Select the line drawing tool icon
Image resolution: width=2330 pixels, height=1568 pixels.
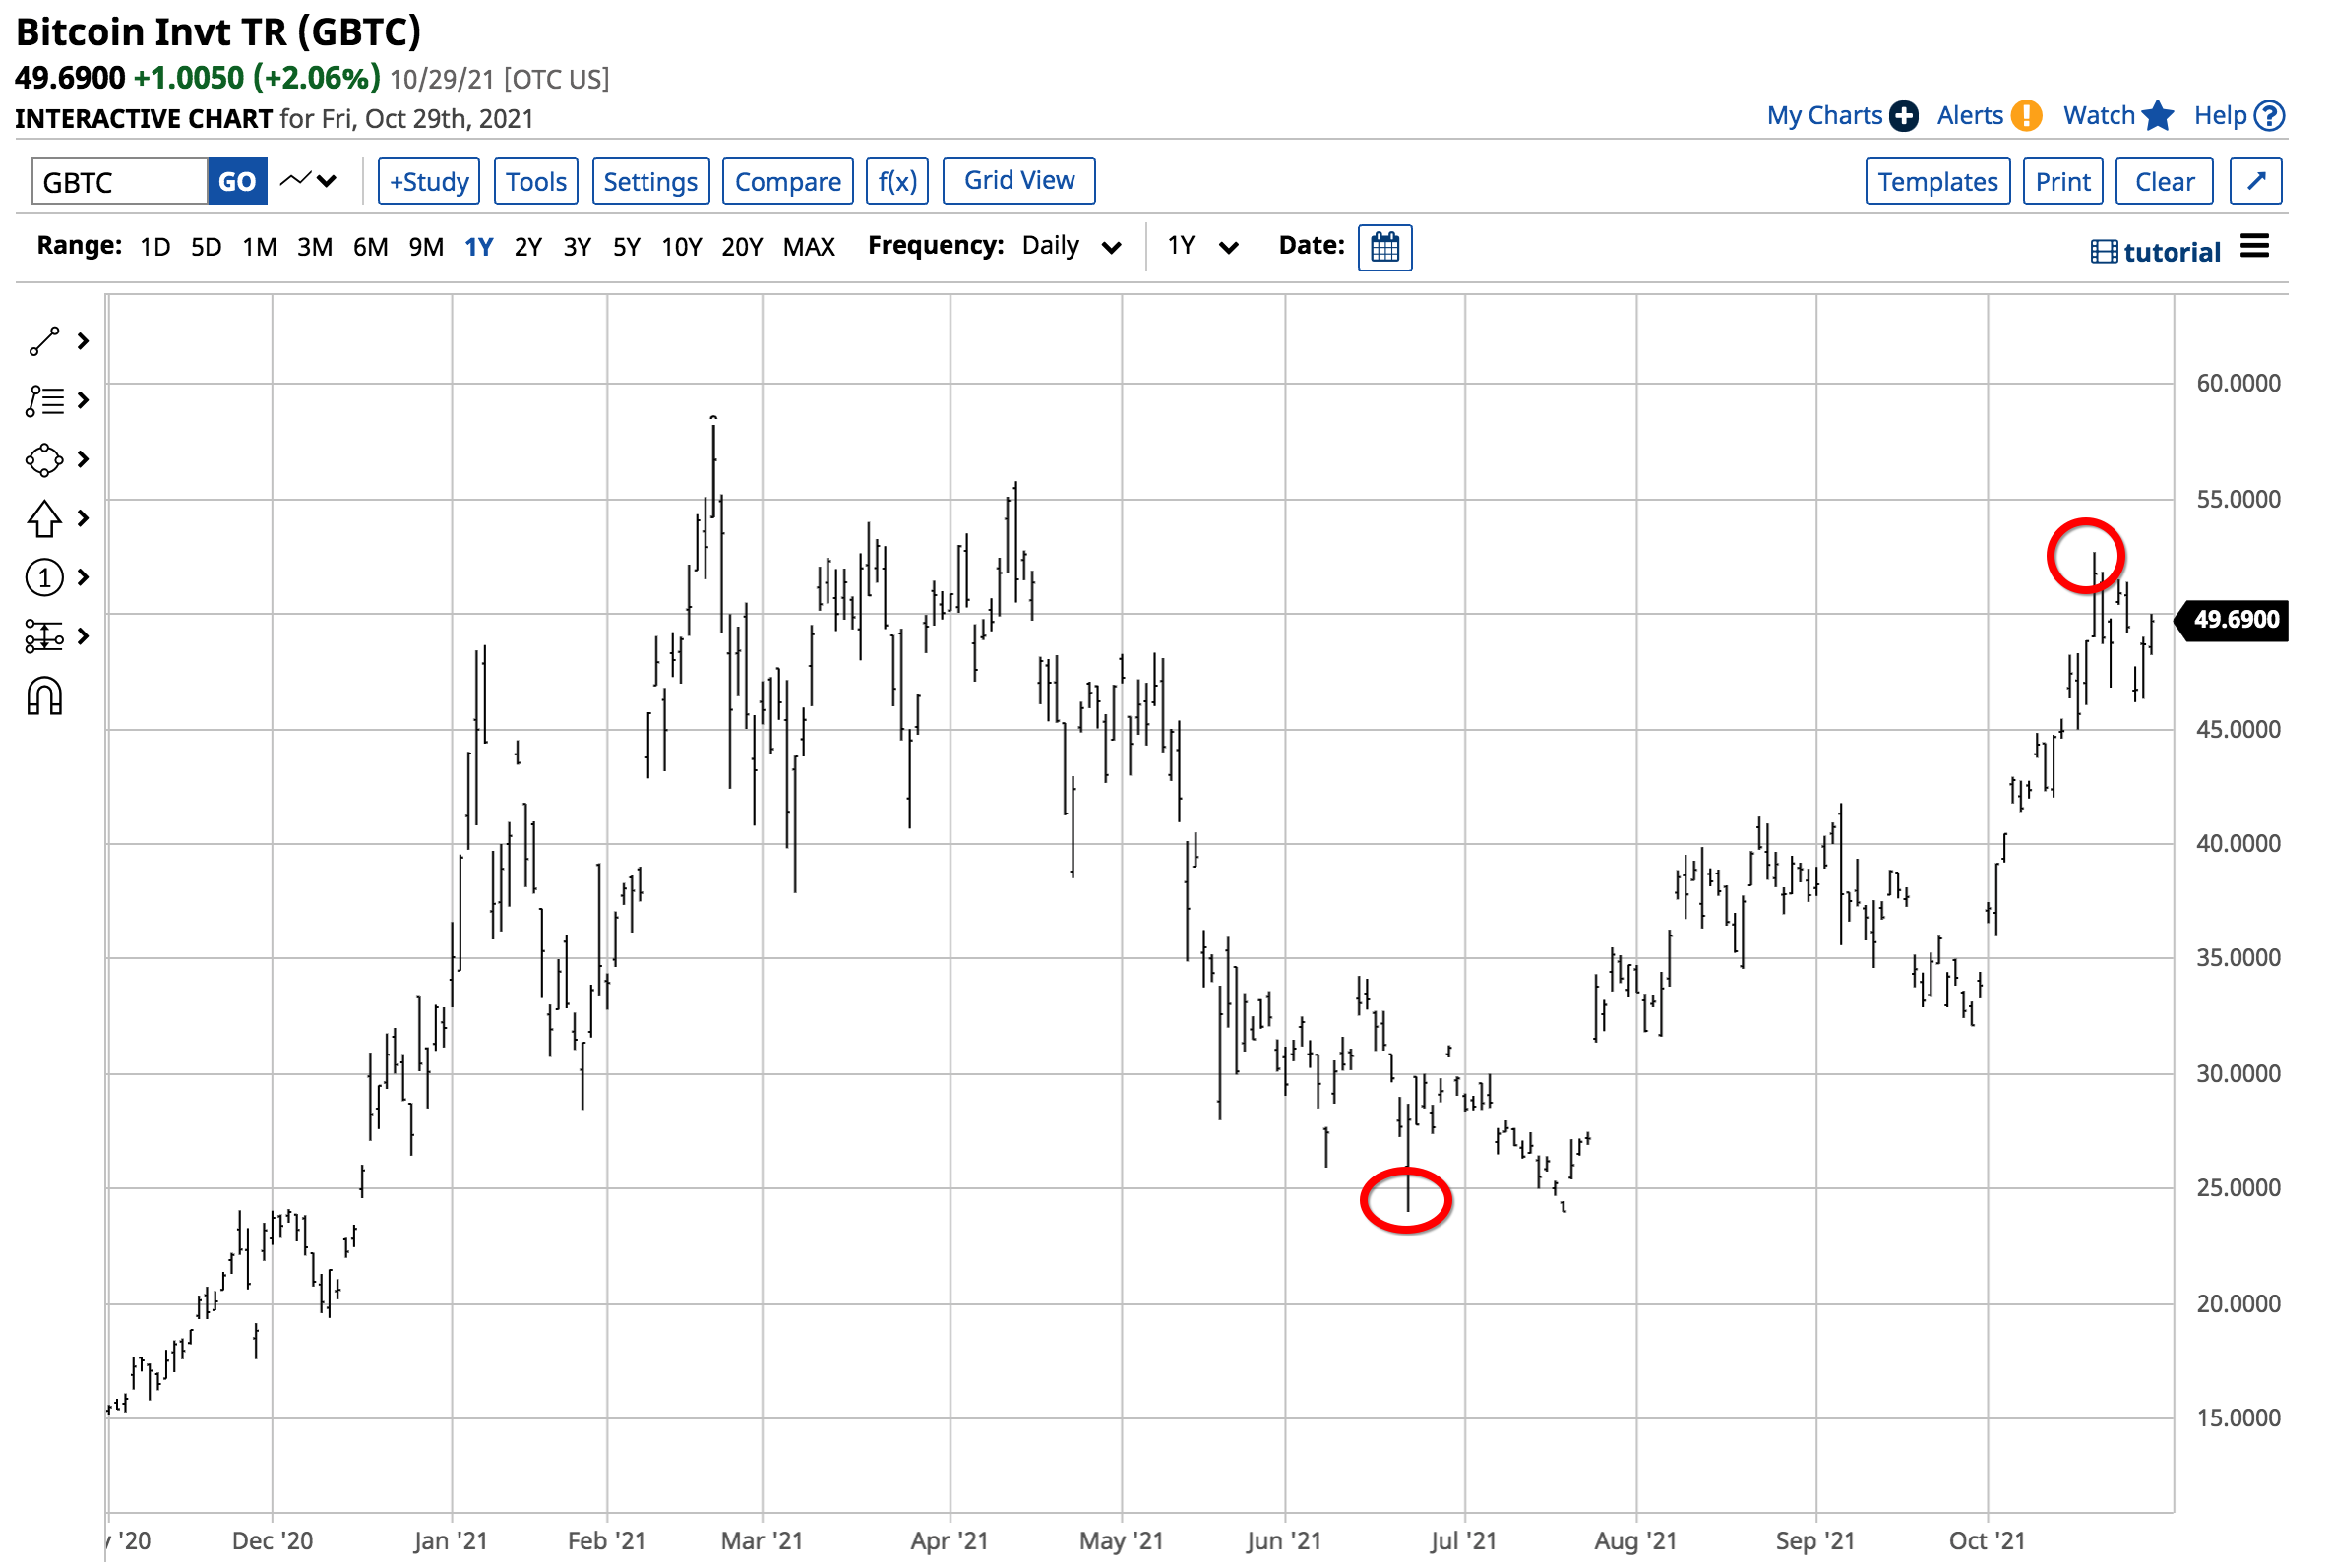44,342
